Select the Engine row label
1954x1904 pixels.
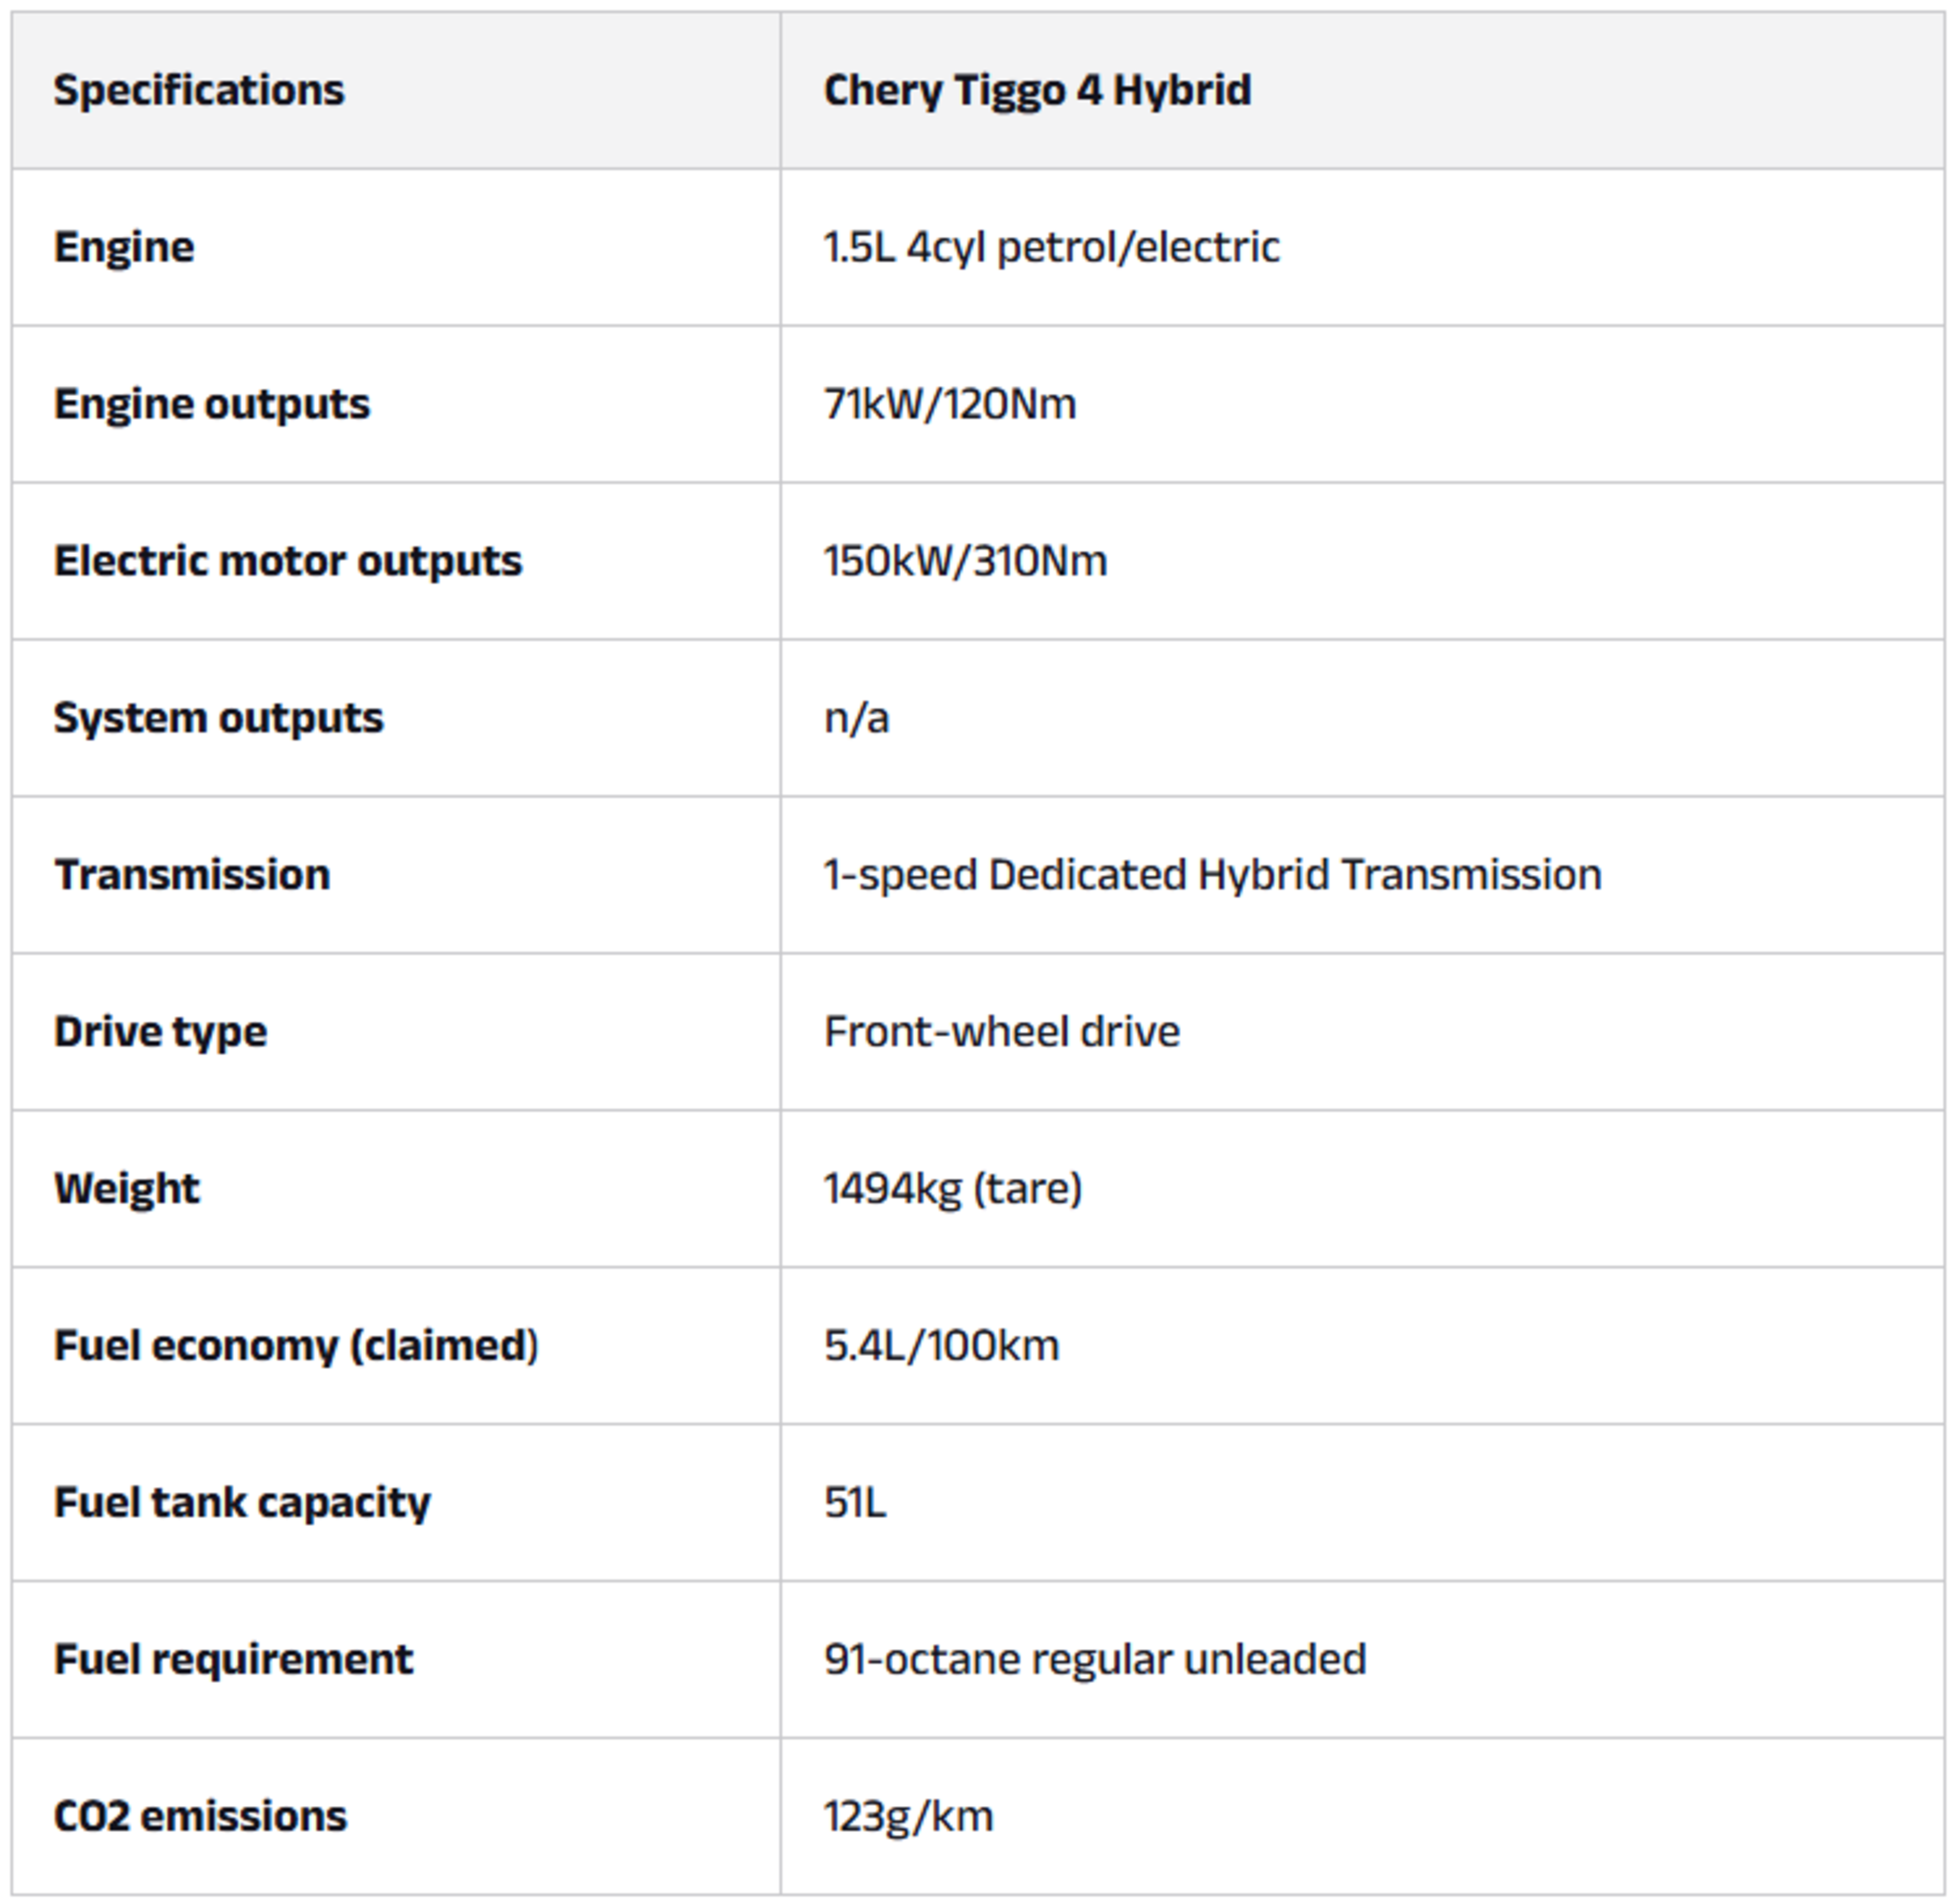[x=124, y=247]
